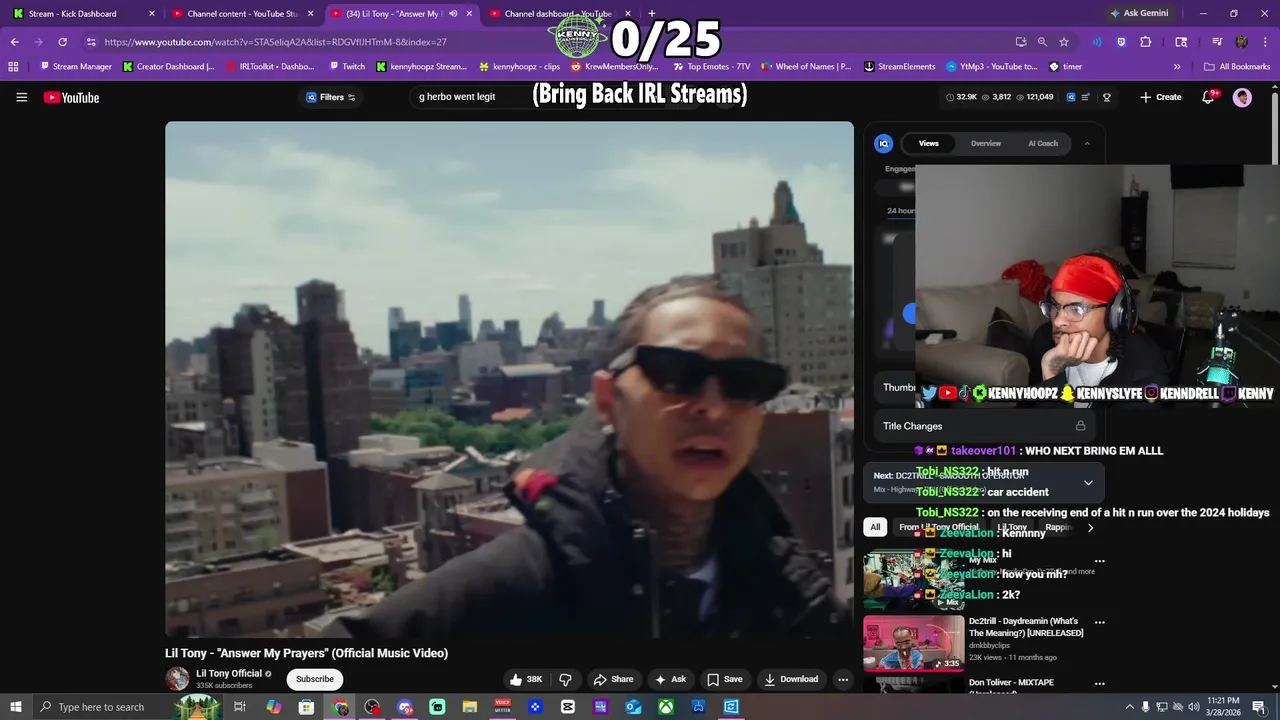Open the YouTube hamburger guide menu
Image resolution: width=1280 pixels, height=720 pixels.
pyautogui.click(x=21, y=97)
